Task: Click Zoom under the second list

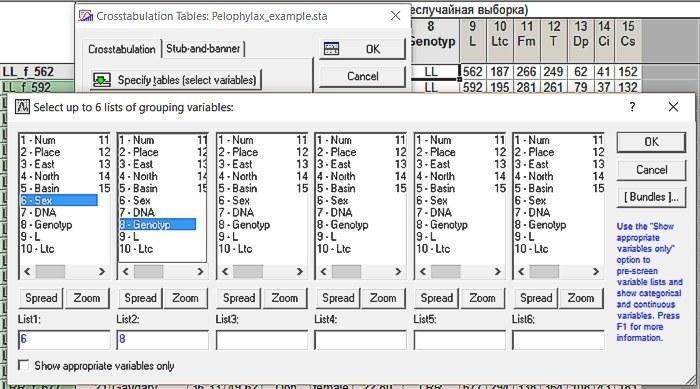Action: pos(185,298)
